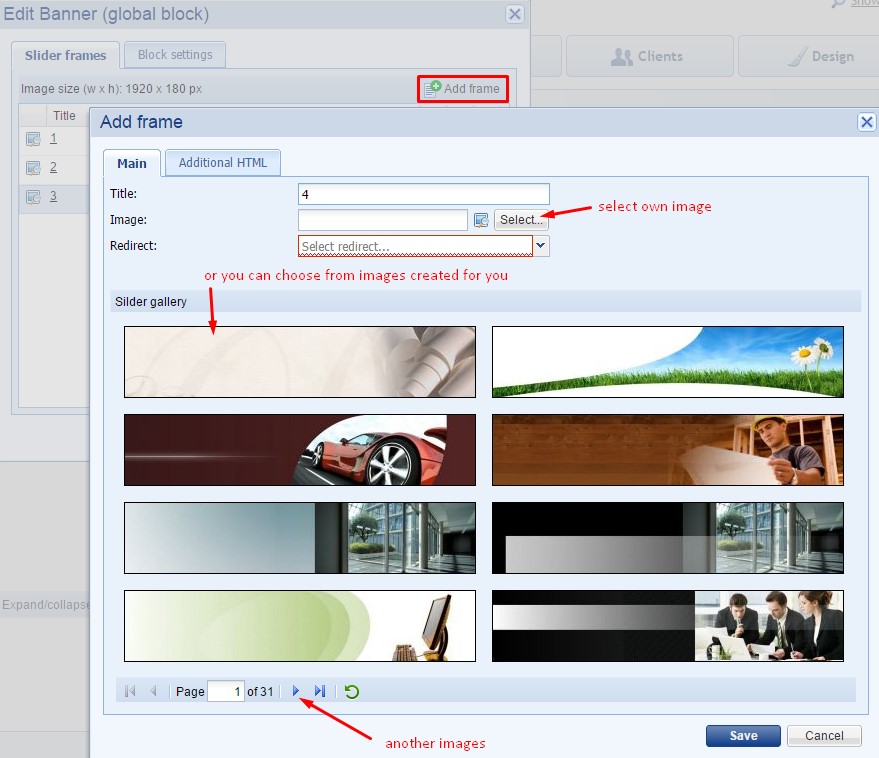The image size is (879, 758).
Task: Click the image icon beside frame 3
Action: 33,197
